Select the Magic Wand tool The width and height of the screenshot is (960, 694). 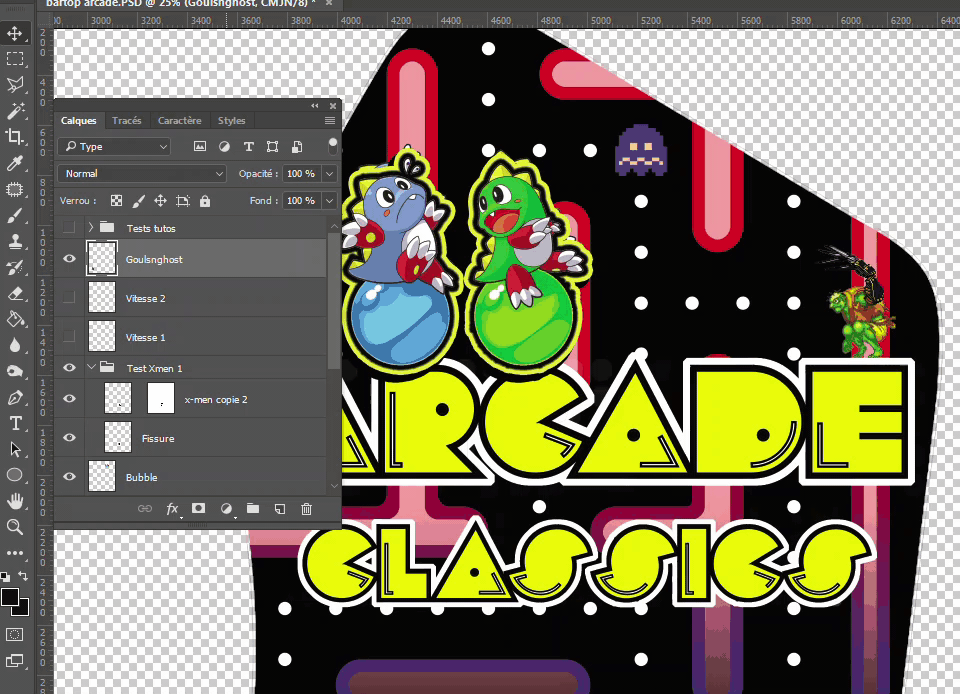[x=15, y=111]
